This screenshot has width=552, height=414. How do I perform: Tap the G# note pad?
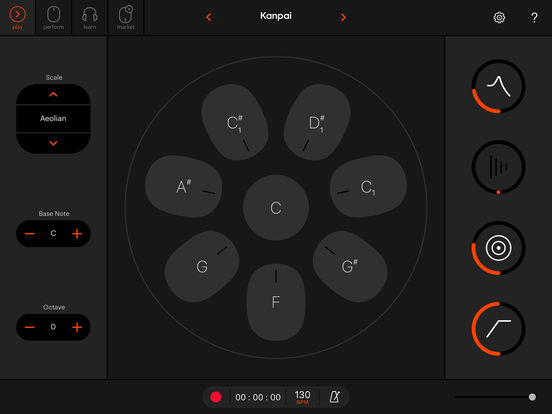pos(350,266)
